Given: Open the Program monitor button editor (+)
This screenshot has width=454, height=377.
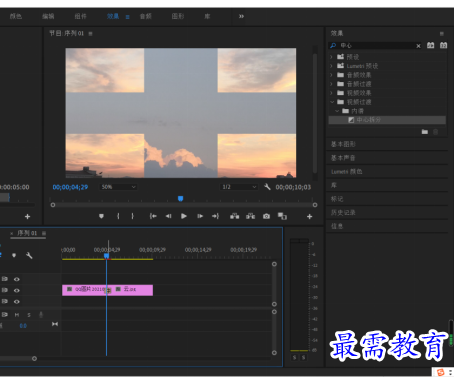Looking at the screenshot, I should (309, 217).
